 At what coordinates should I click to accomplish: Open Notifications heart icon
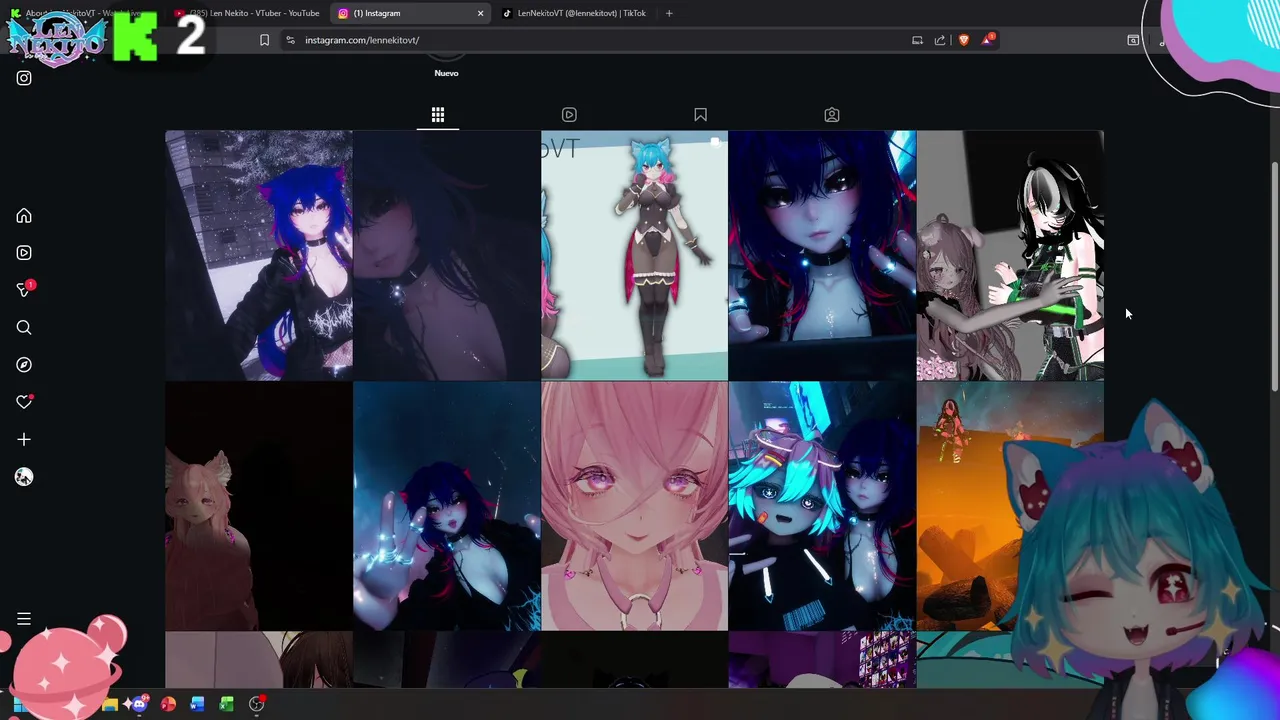[24, 402]
